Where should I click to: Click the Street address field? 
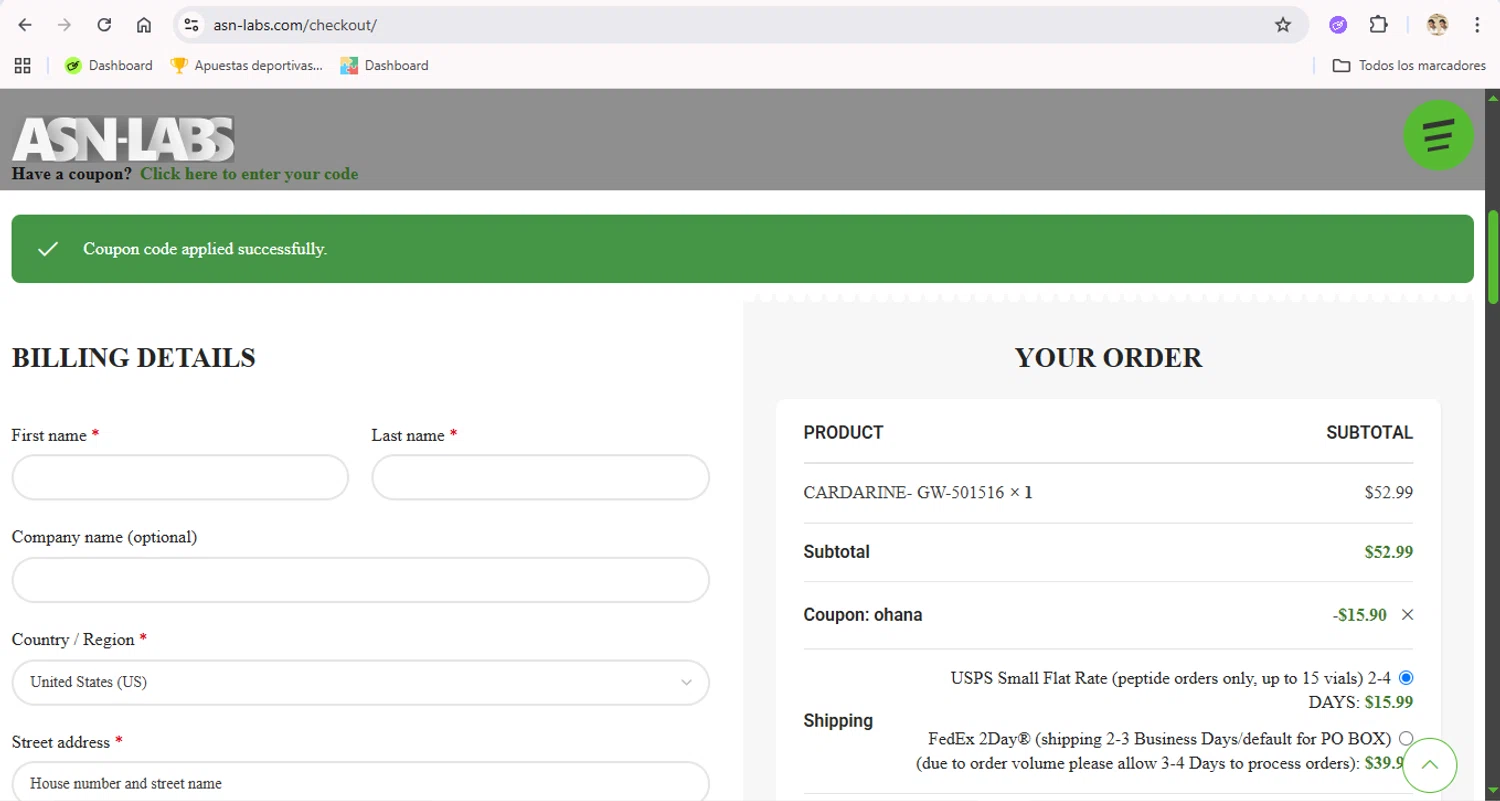point(360,782)
